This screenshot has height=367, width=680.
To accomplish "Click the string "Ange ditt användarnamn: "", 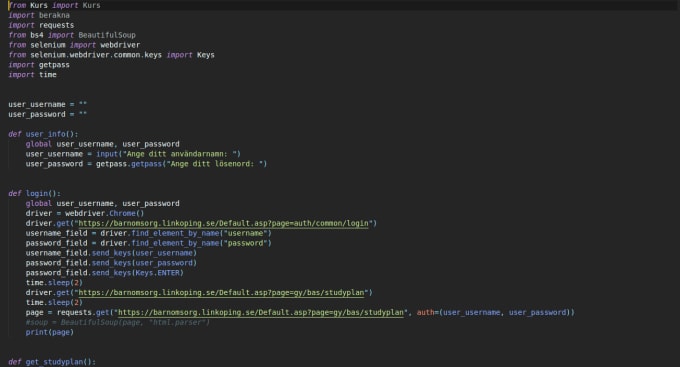I will click(x=181, y=154).
